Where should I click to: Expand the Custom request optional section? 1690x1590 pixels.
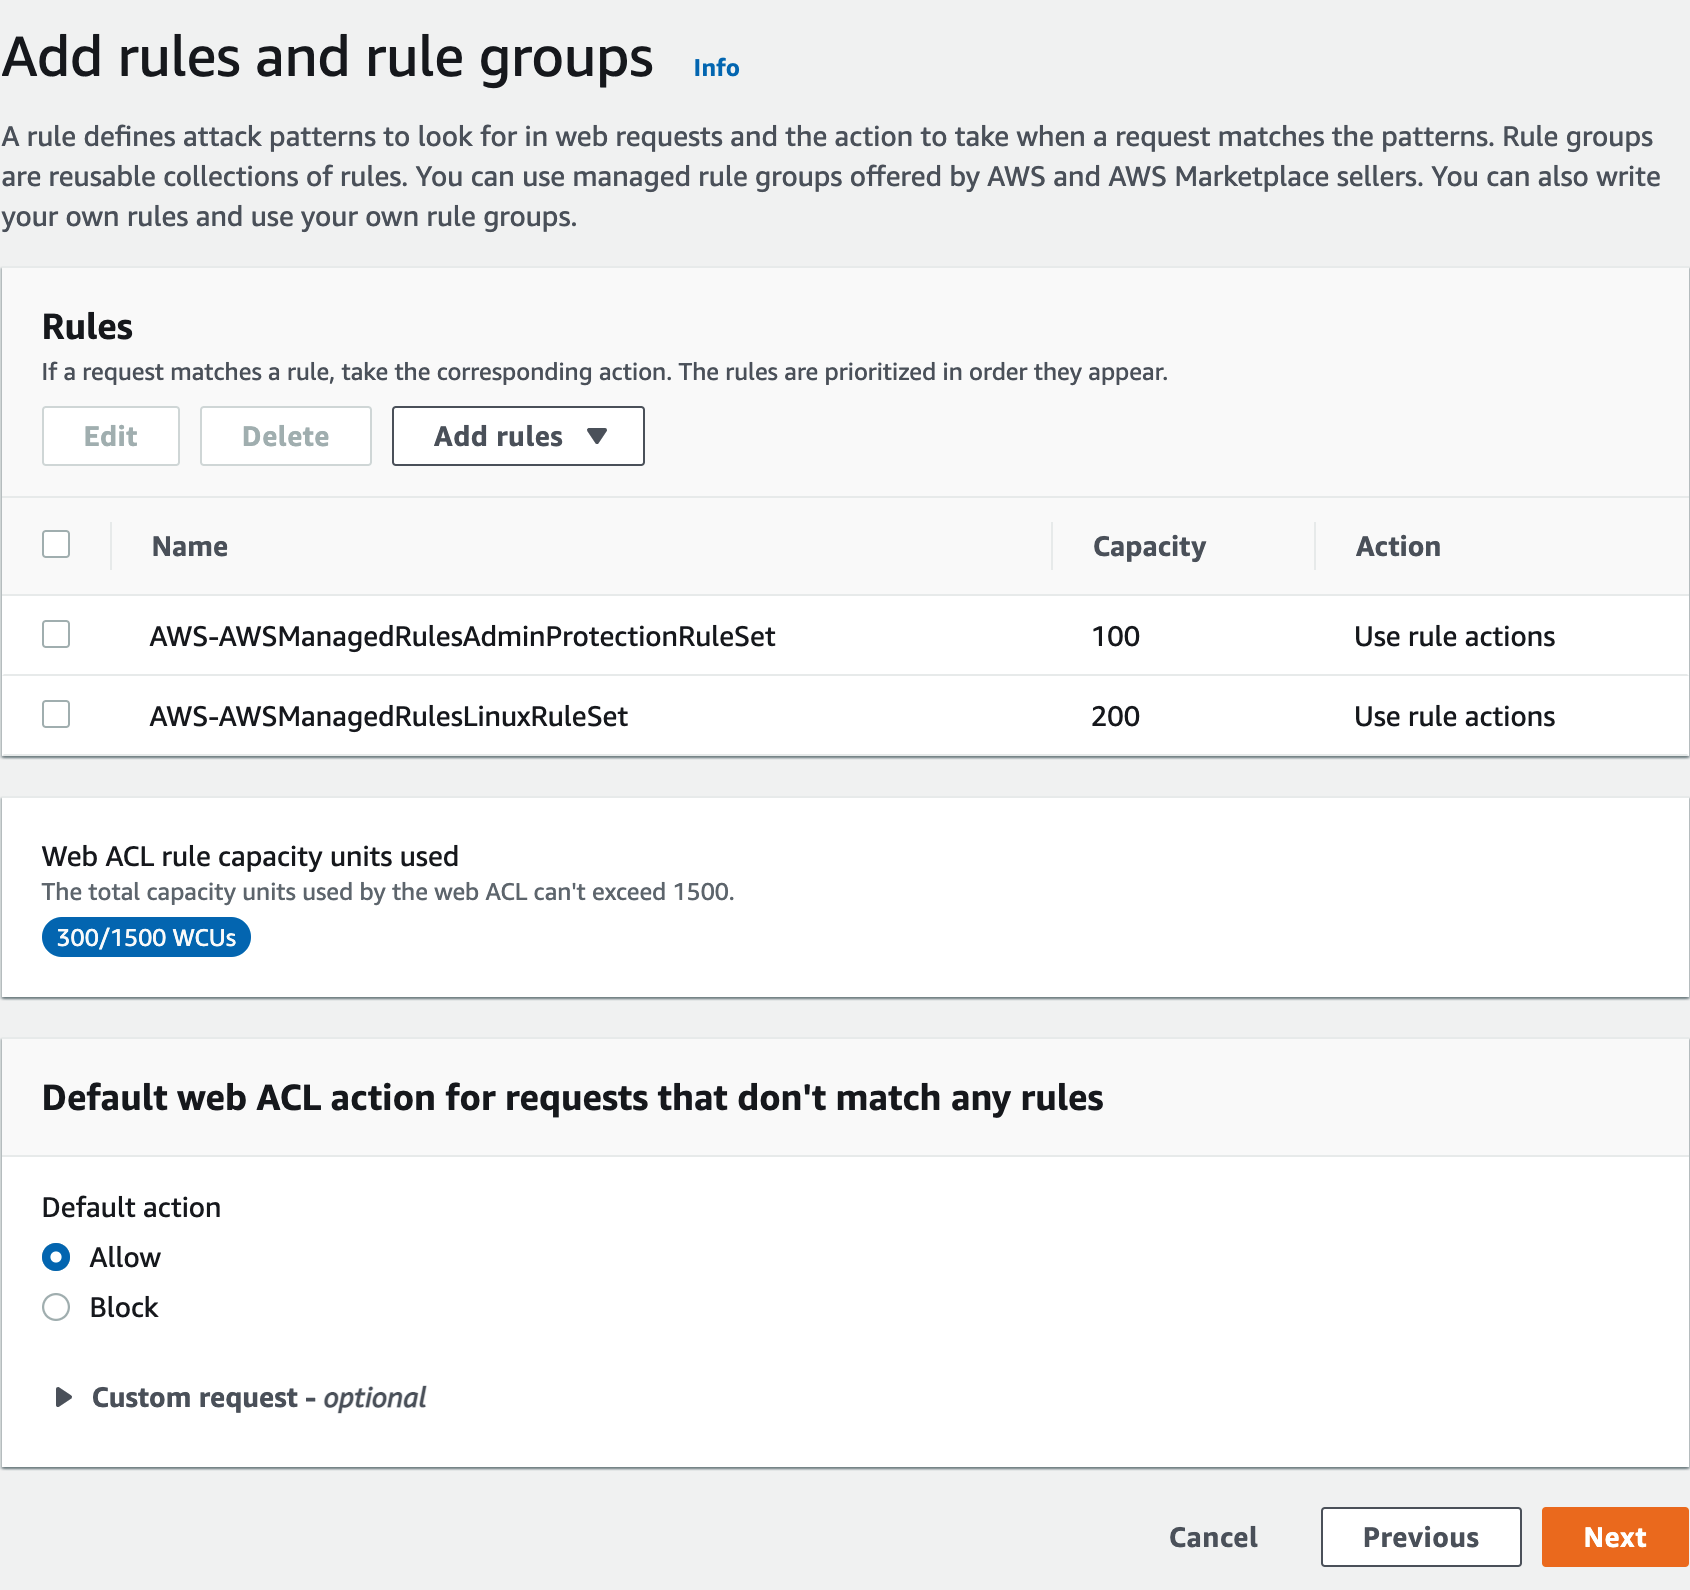coord(63,1397)
